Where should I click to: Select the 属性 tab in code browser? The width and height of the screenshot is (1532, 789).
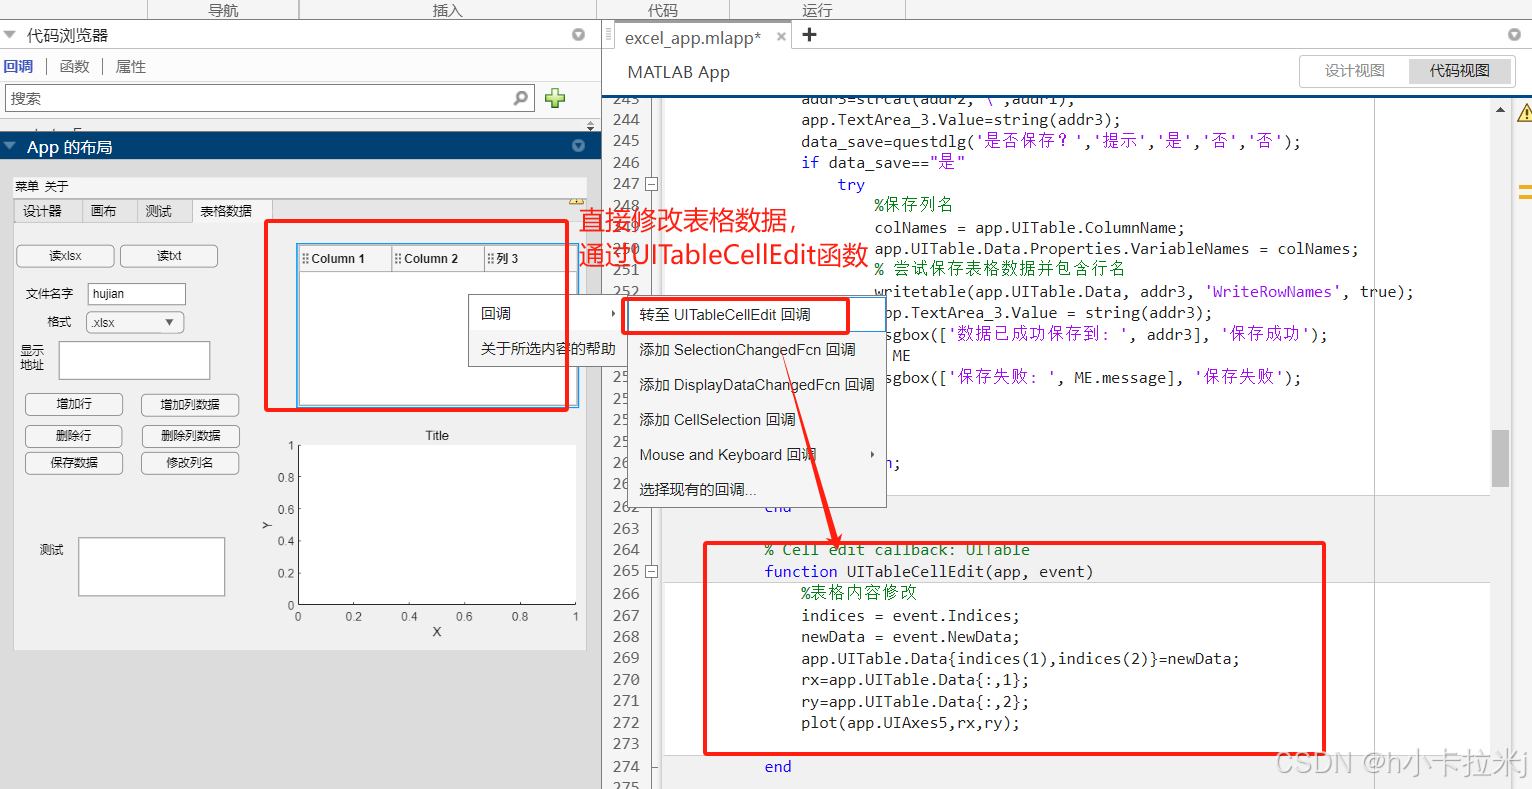[131, 66]
